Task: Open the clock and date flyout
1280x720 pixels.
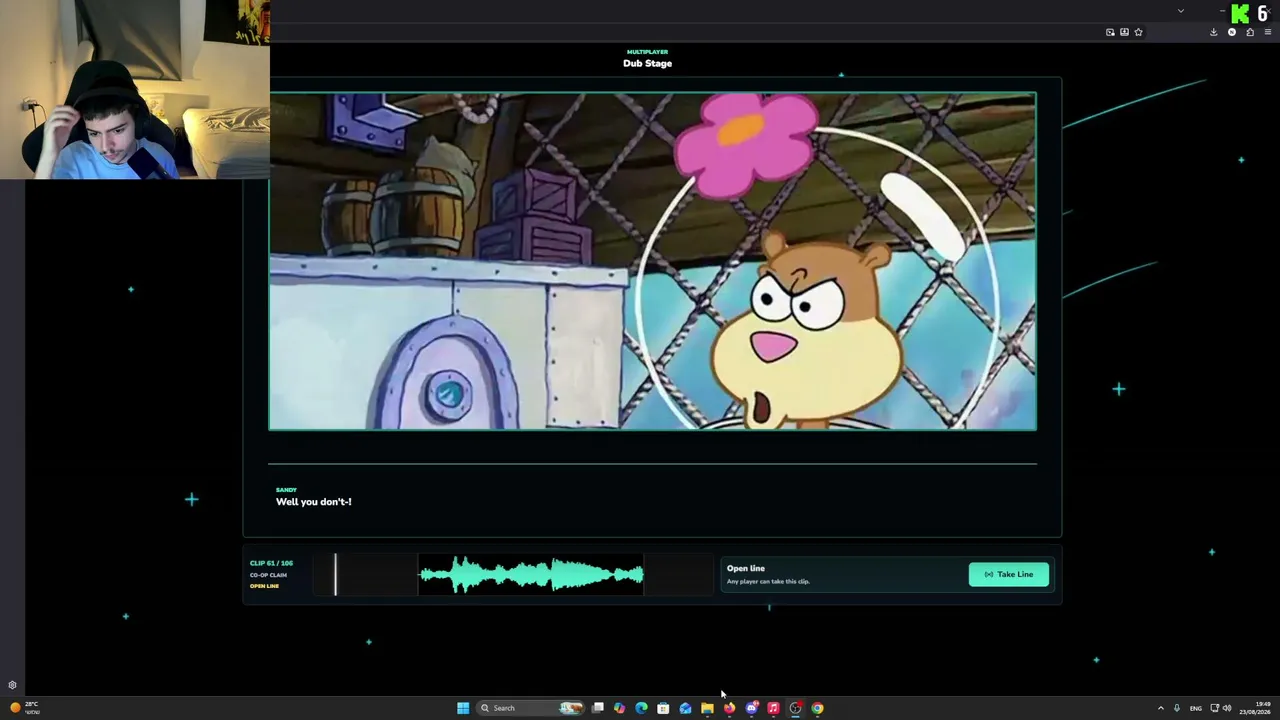Action: point(1255,708)
